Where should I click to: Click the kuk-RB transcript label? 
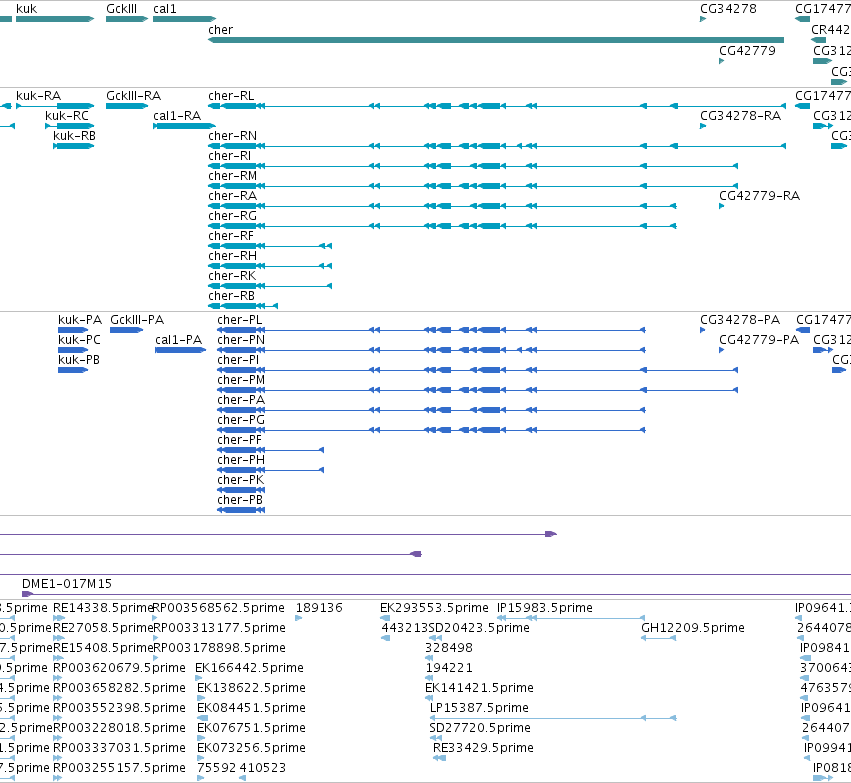click(x=74, y=136)
